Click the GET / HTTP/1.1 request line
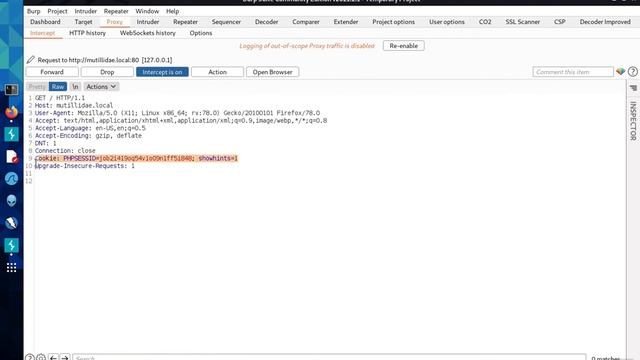 coord(60,98)
